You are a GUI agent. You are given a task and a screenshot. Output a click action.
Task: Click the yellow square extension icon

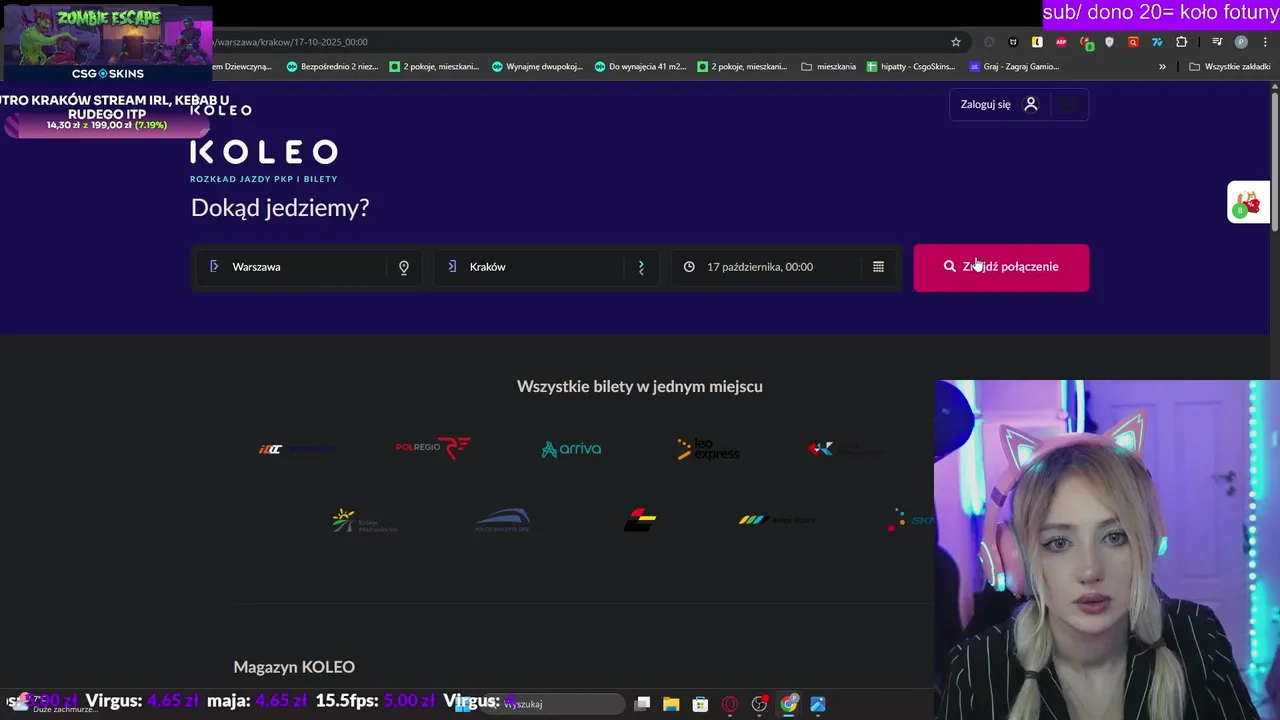1037,42
